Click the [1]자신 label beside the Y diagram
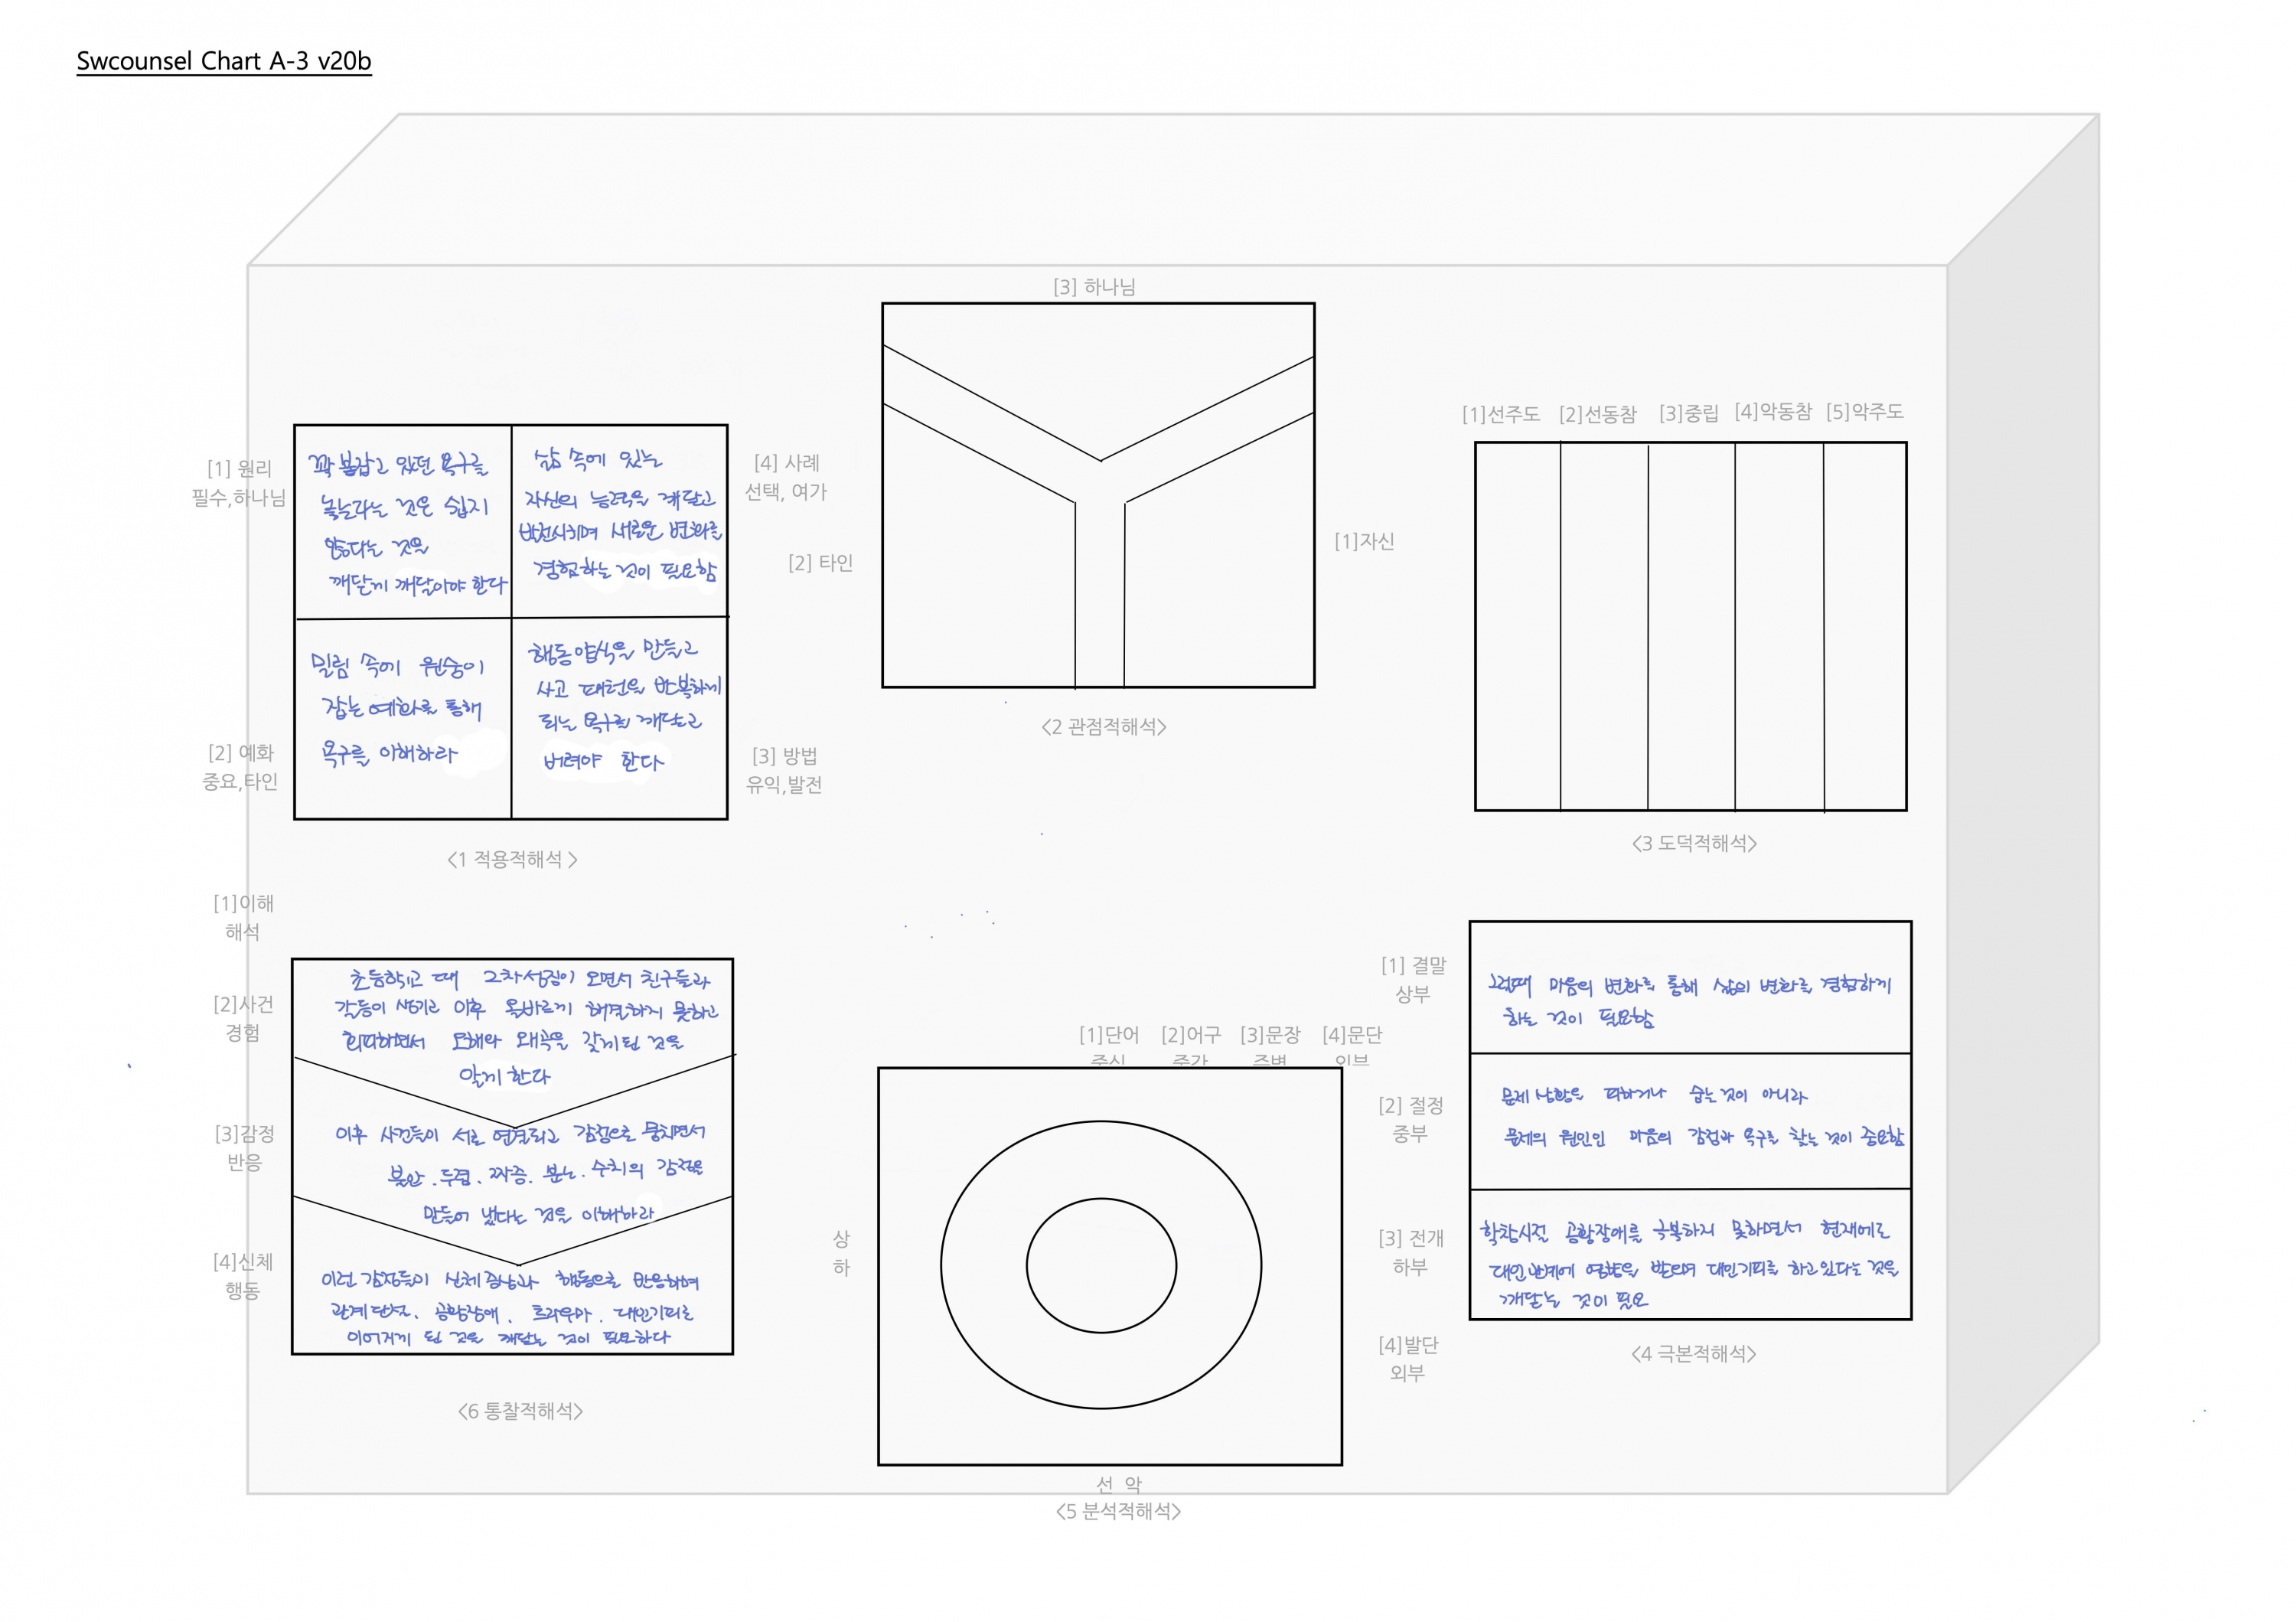The height and width of the screenshot is (1622, 2296). click(1364, 541)
